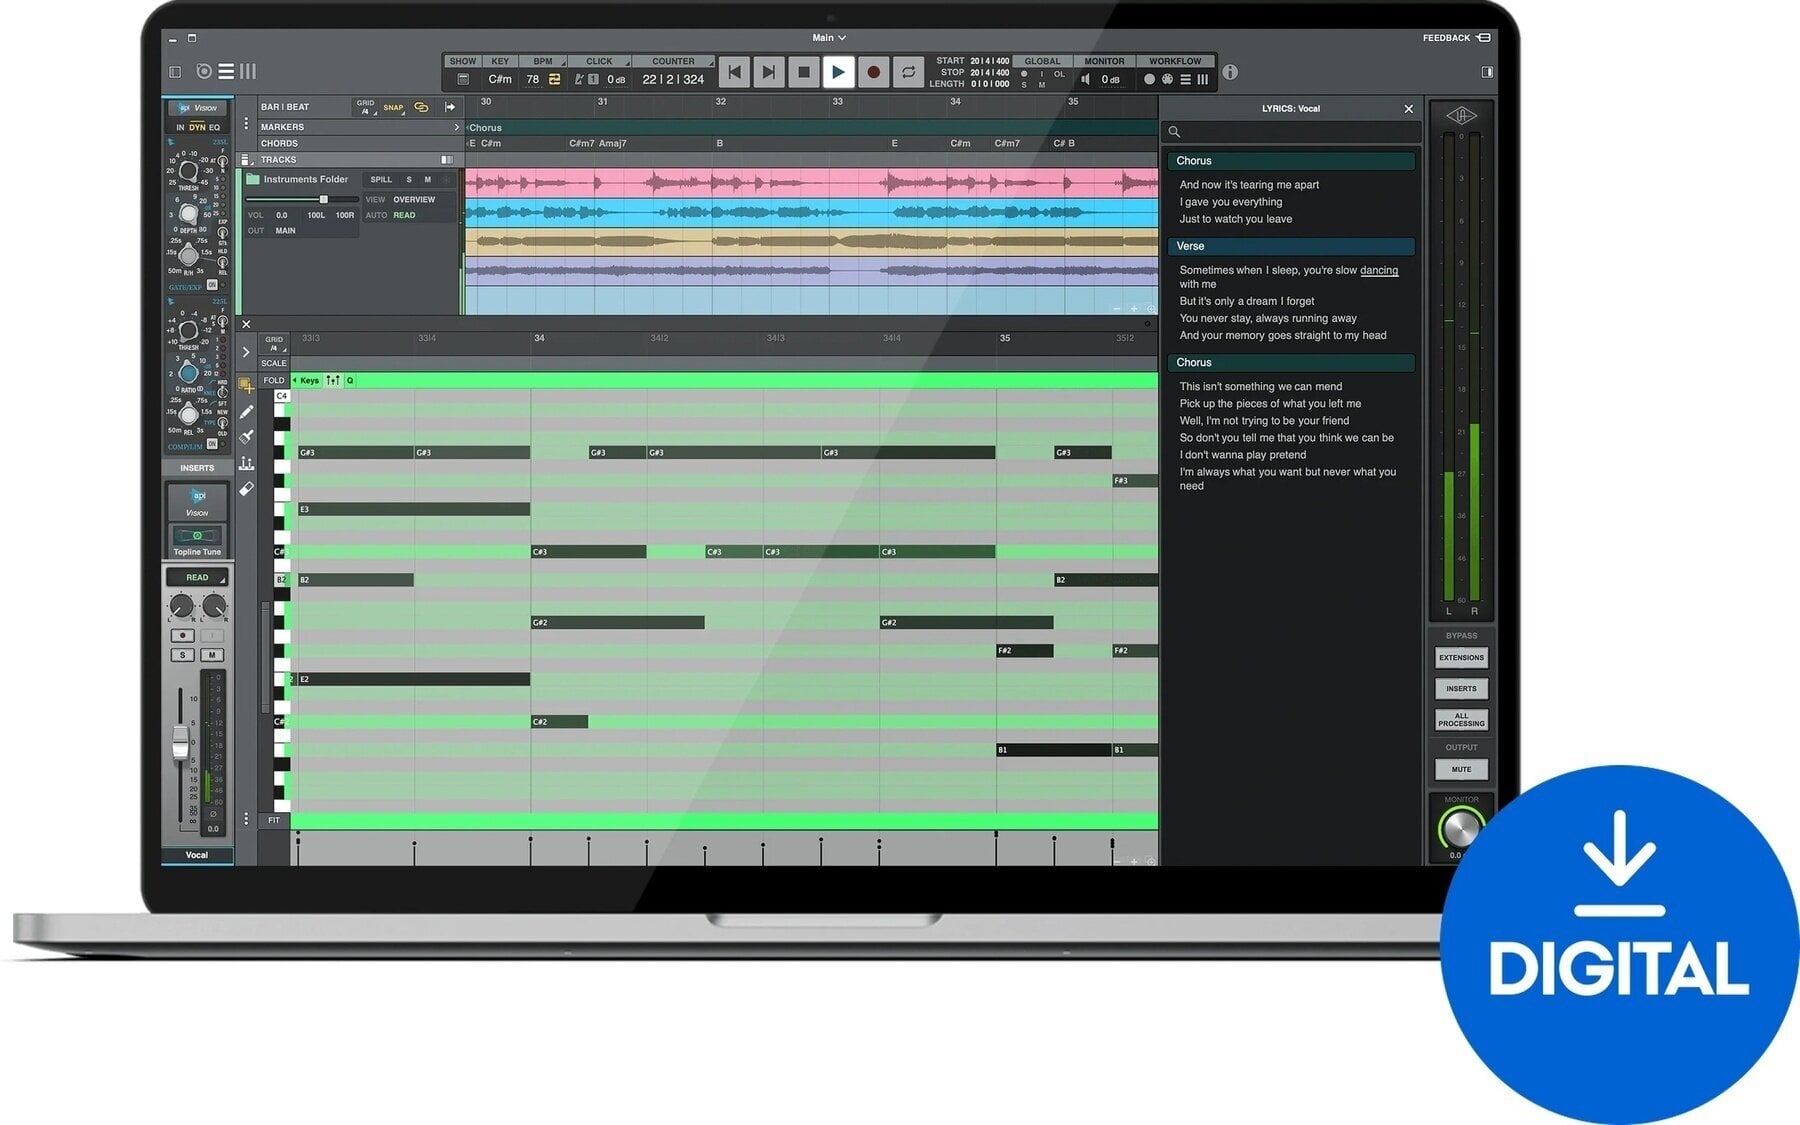1800x1125 pixels.
Task: Bypass ALL PROCESSING button
Action: coord(1461,720)
